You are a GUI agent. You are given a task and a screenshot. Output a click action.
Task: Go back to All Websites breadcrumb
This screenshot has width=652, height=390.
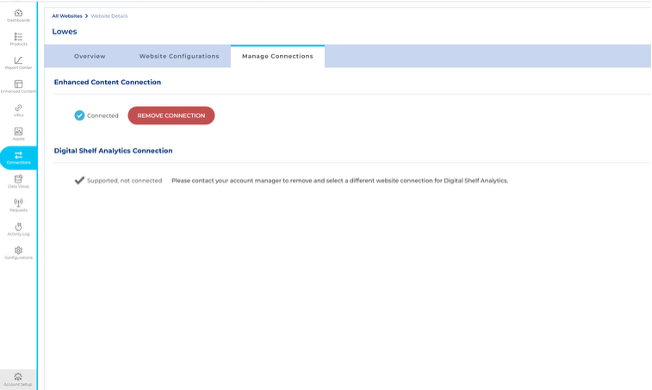pos(67,16)
